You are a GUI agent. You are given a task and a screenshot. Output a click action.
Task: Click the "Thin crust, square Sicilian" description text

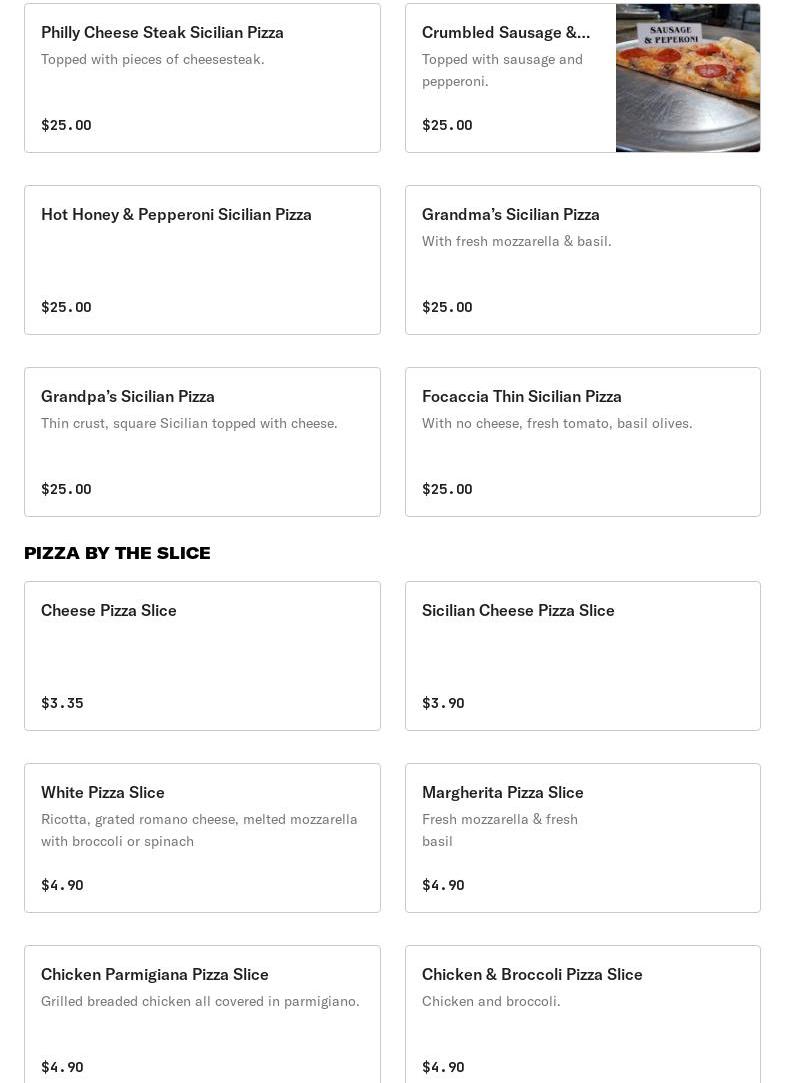pos(189,423)
